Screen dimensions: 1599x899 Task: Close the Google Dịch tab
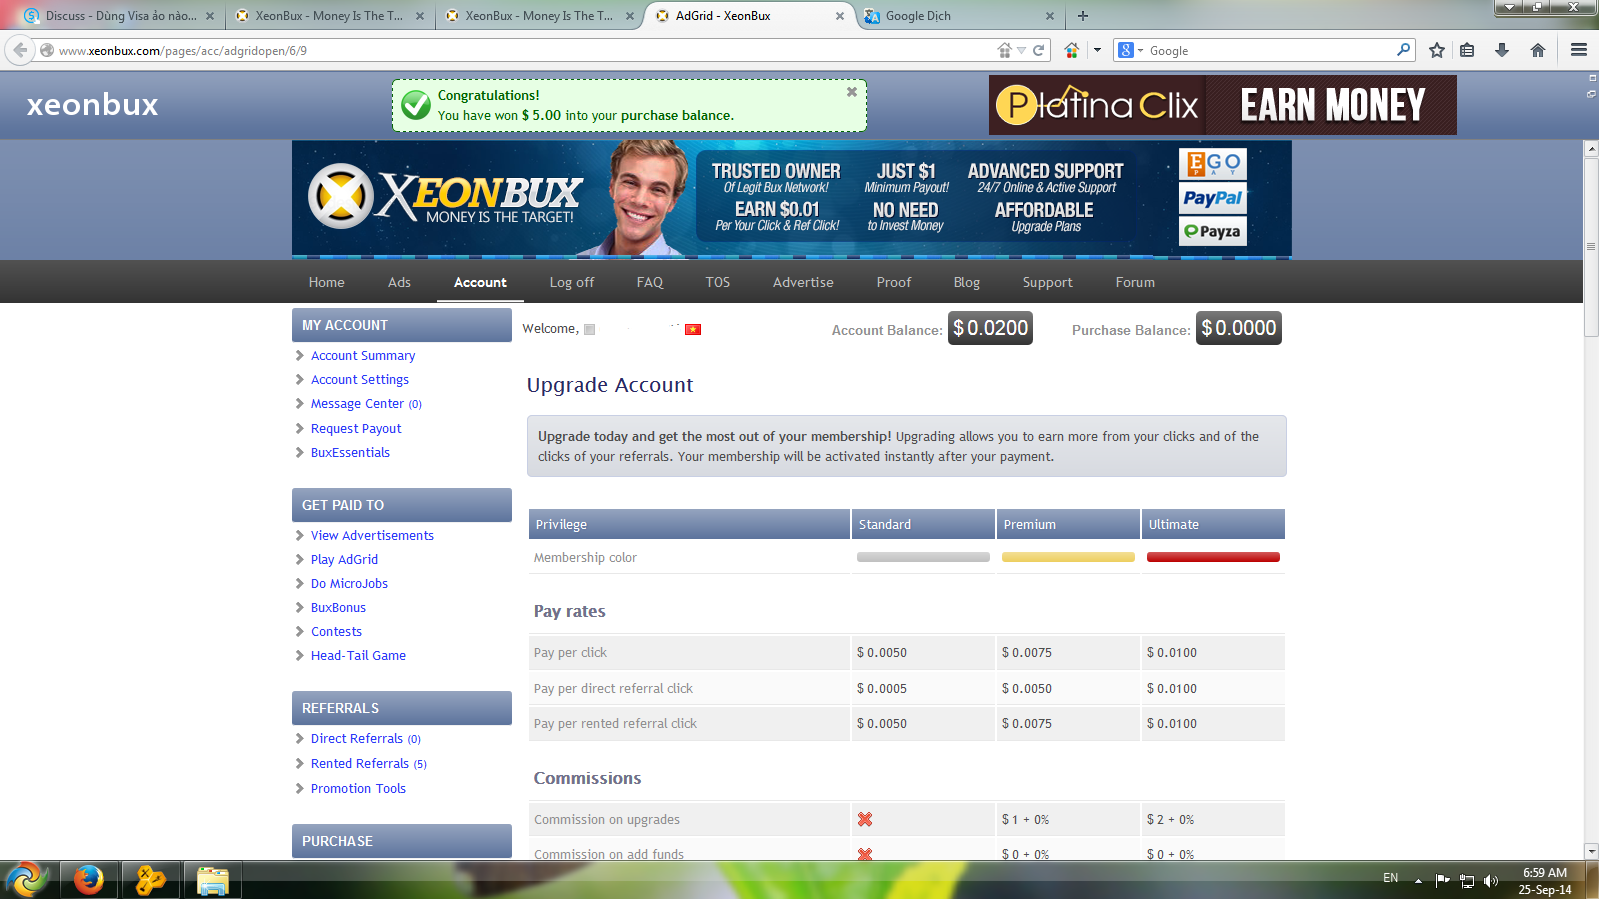tap(1050, 16)
